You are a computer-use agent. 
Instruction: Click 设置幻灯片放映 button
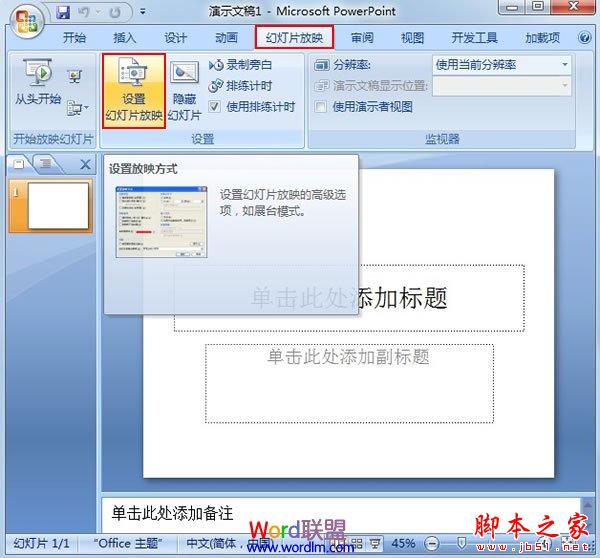point(134,91)
